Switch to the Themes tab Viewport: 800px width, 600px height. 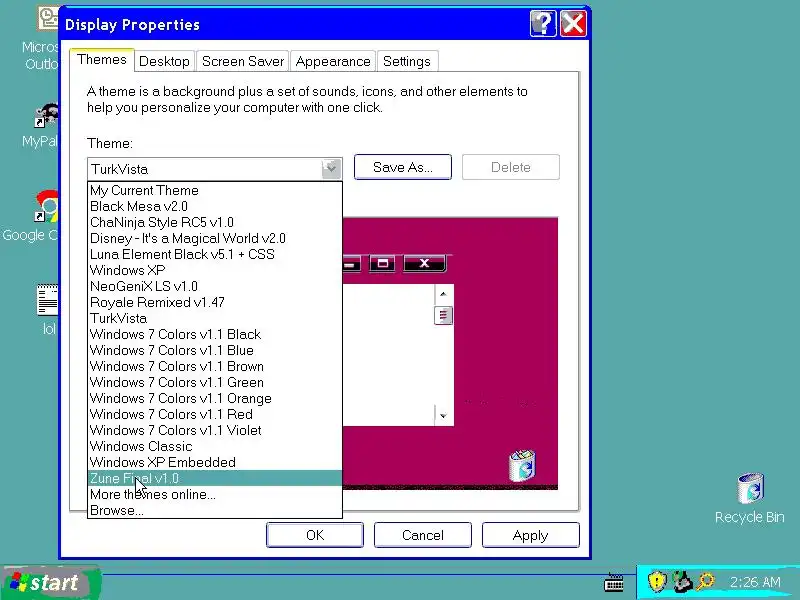(x=102, y=60)
